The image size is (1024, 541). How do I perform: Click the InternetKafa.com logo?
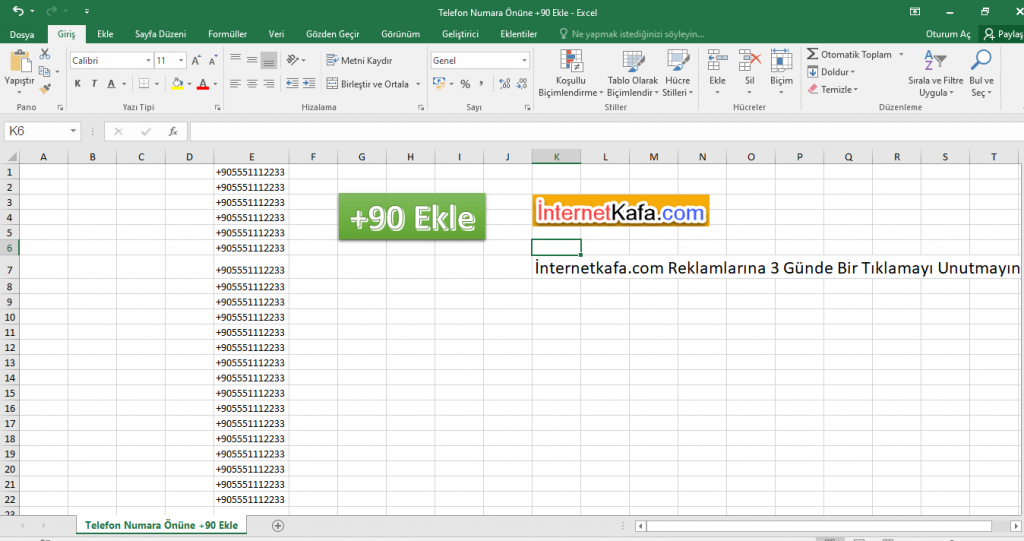tap(620, 211)
